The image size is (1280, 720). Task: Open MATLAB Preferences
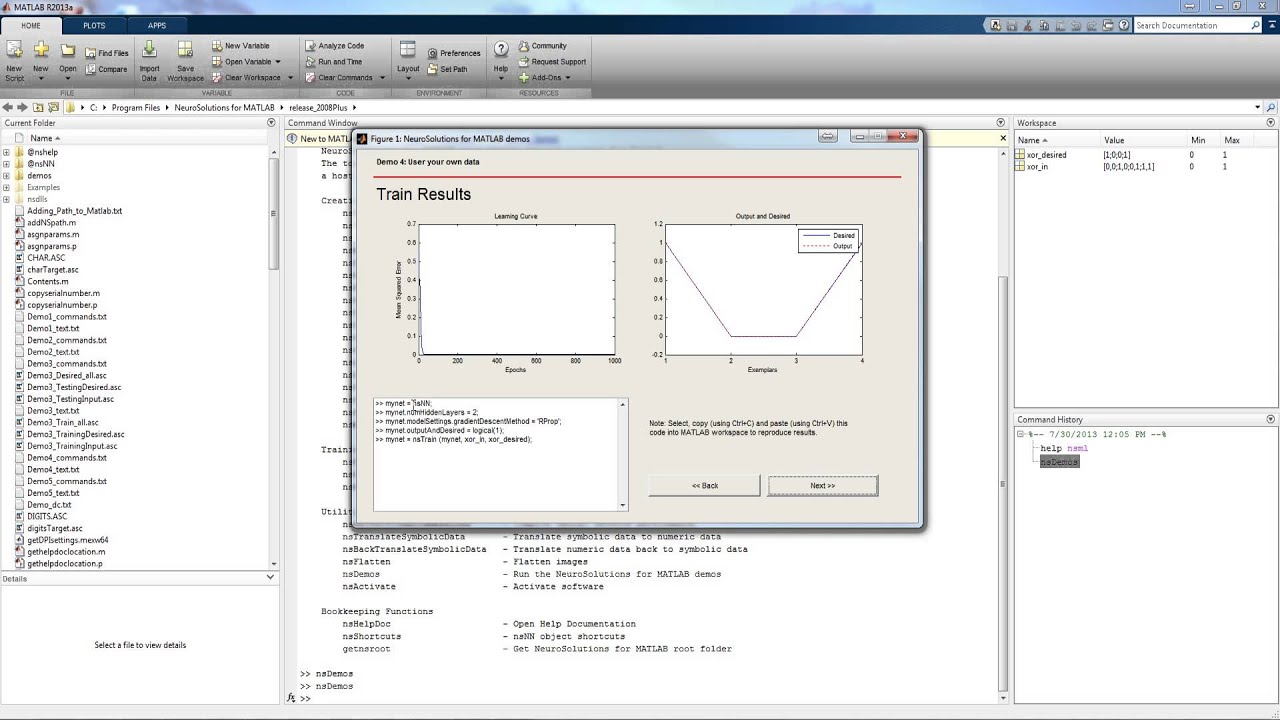454,53
